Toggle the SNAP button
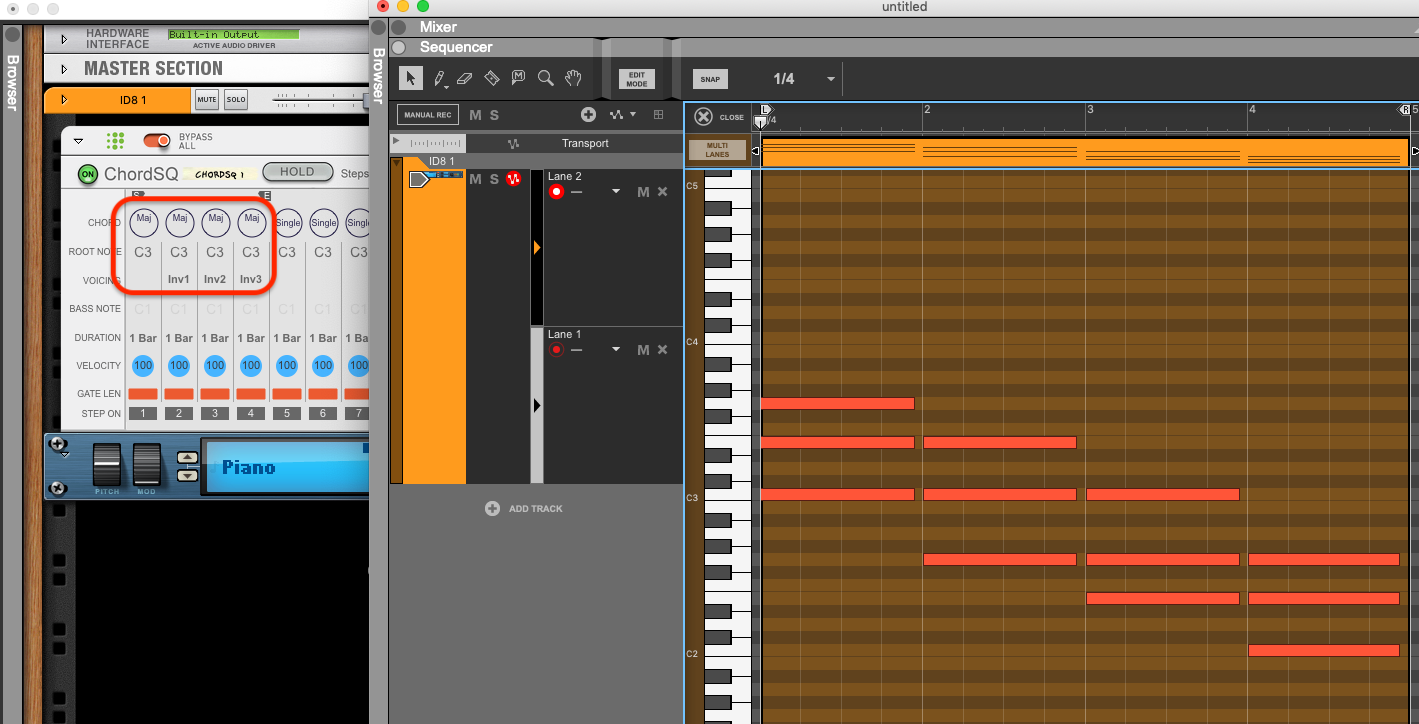1419x724 pixels. pos(711,79)
